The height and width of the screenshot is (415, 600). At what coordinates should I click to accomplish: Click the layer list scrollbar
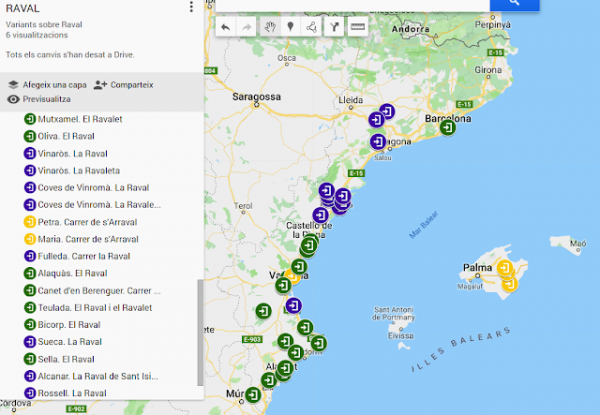200,332
